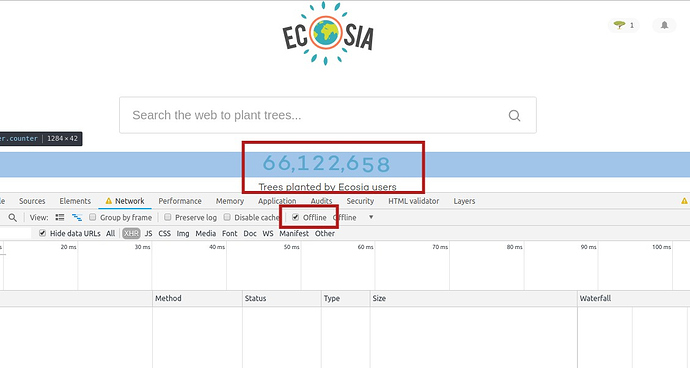
Task: Switch to the Memory tab
Action: [x=230, y=201]
